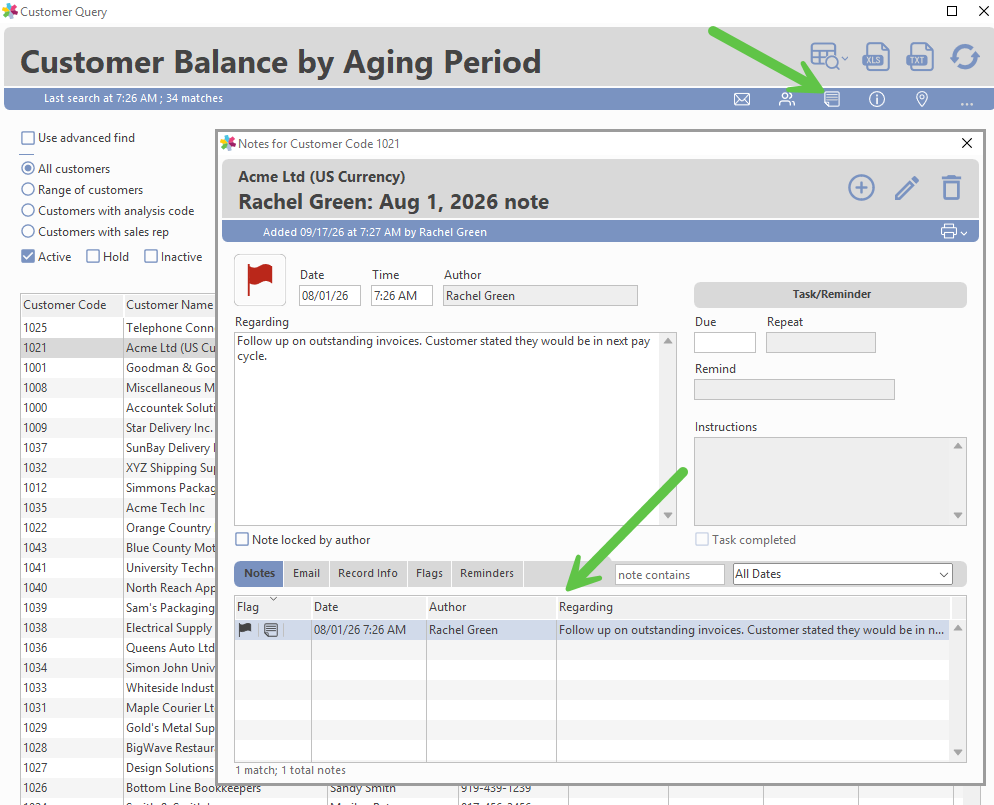Delete the note with trash icon
This screenshot has width=994, height=805.
click(951, 188)
